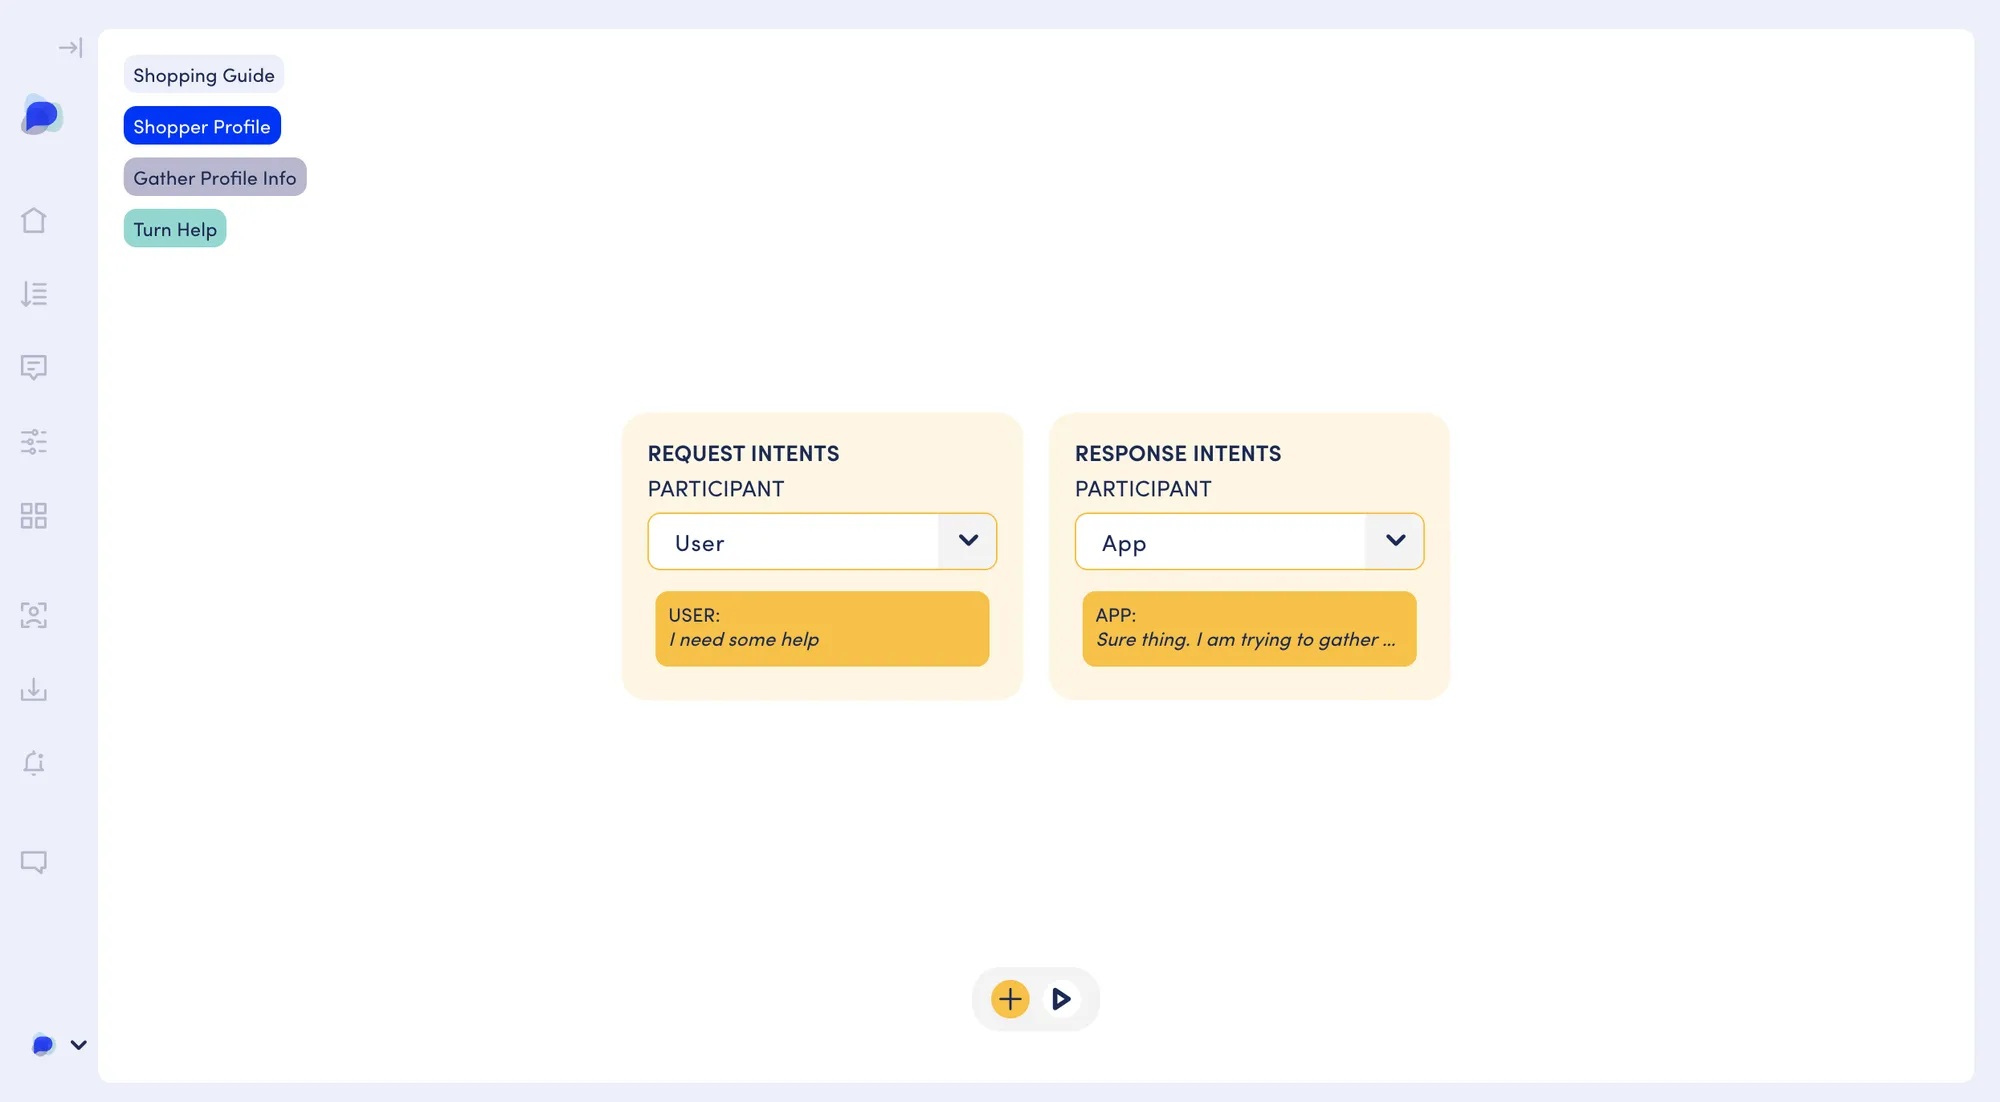Open the sliders settings icon in sidebar
2000x1102 pixels.
click(34, 442)
